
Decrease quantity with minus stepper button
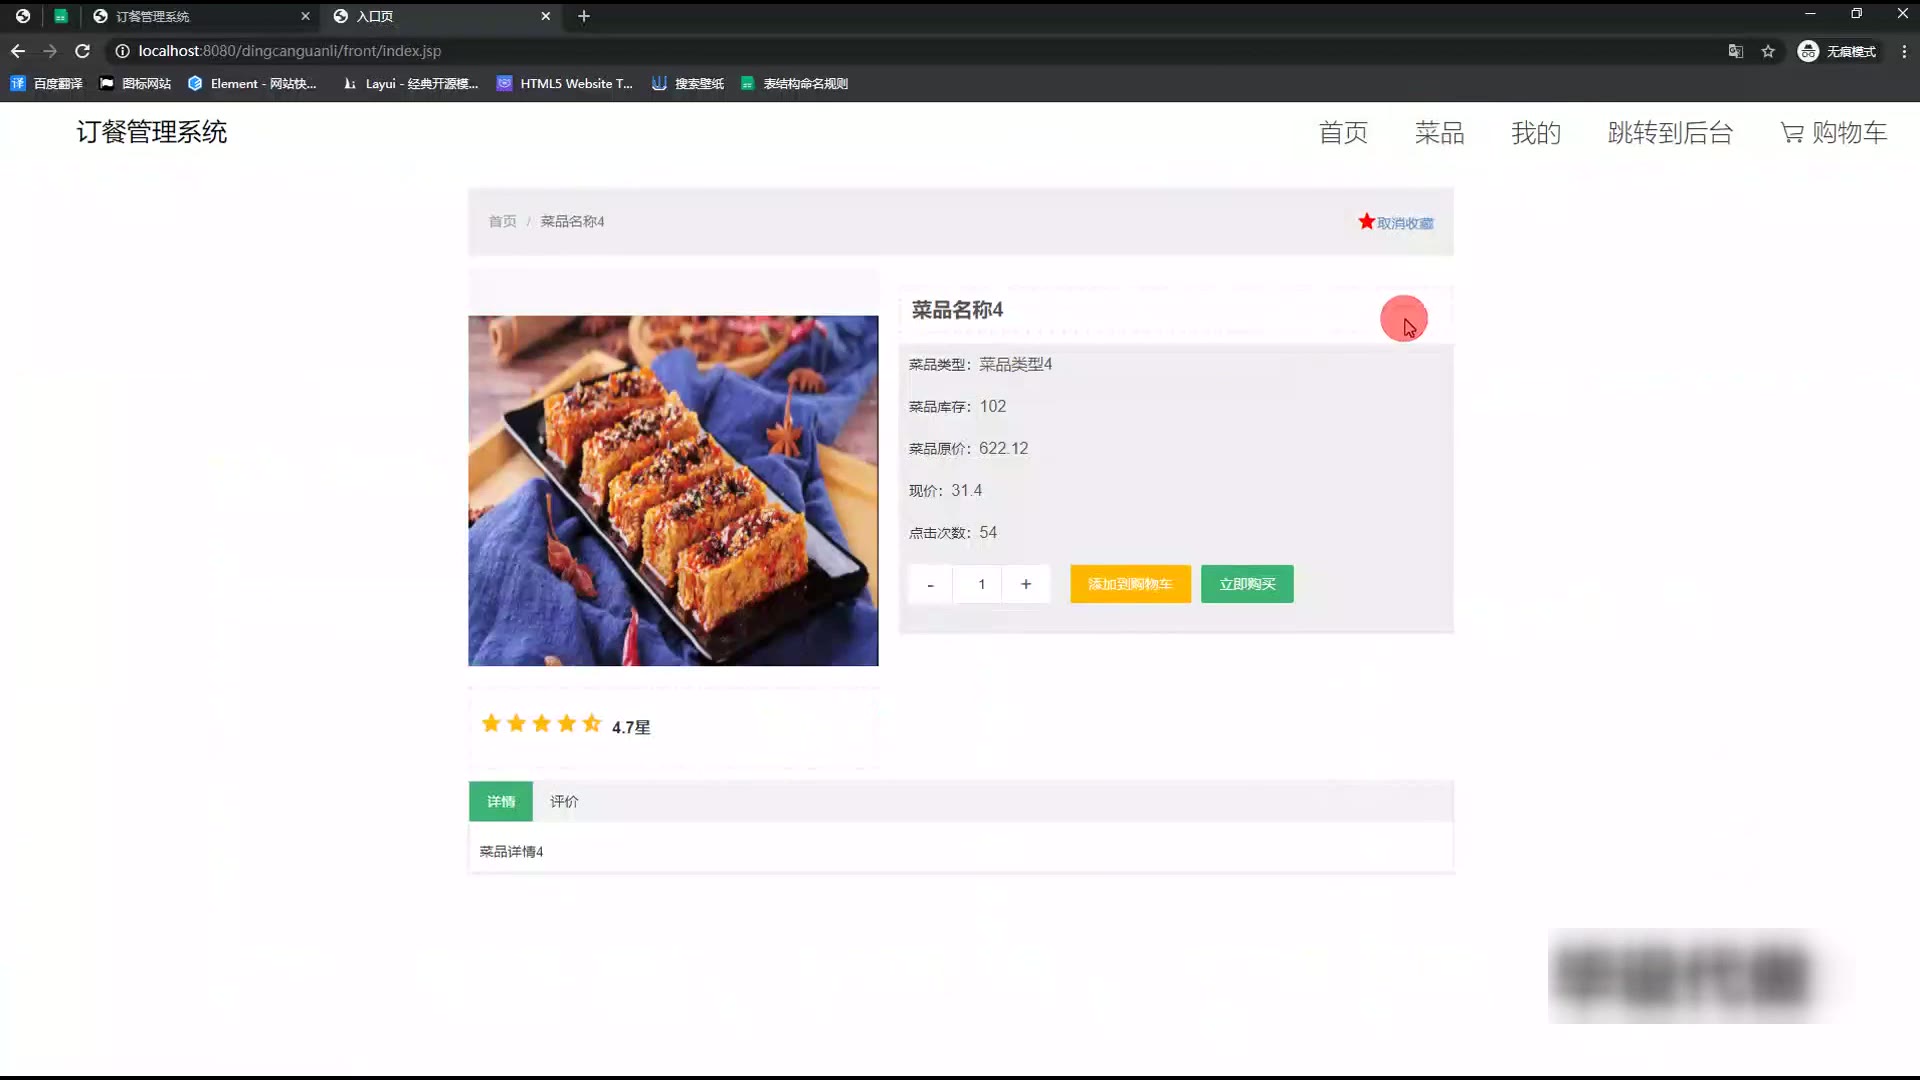click(930, 584)
